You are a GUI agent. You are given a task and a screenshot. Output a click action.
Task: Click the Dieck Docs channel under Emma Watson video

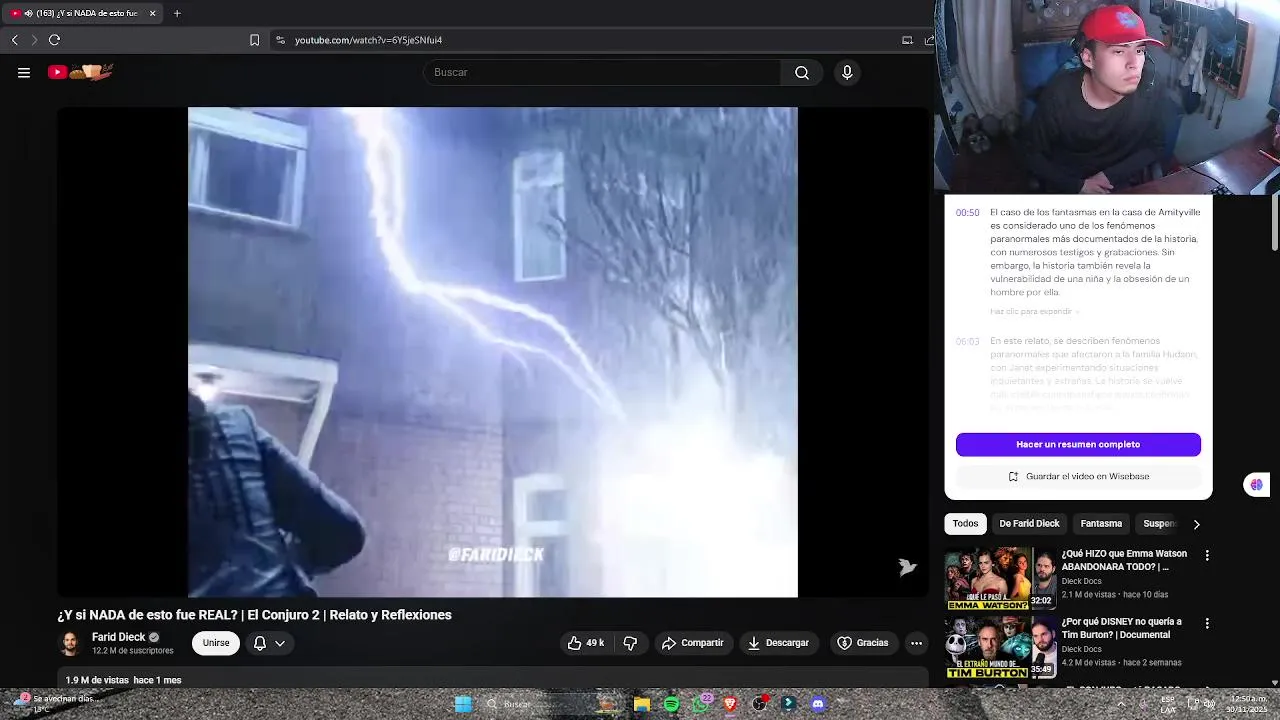pyautogui.click(x=1081, y=581)
